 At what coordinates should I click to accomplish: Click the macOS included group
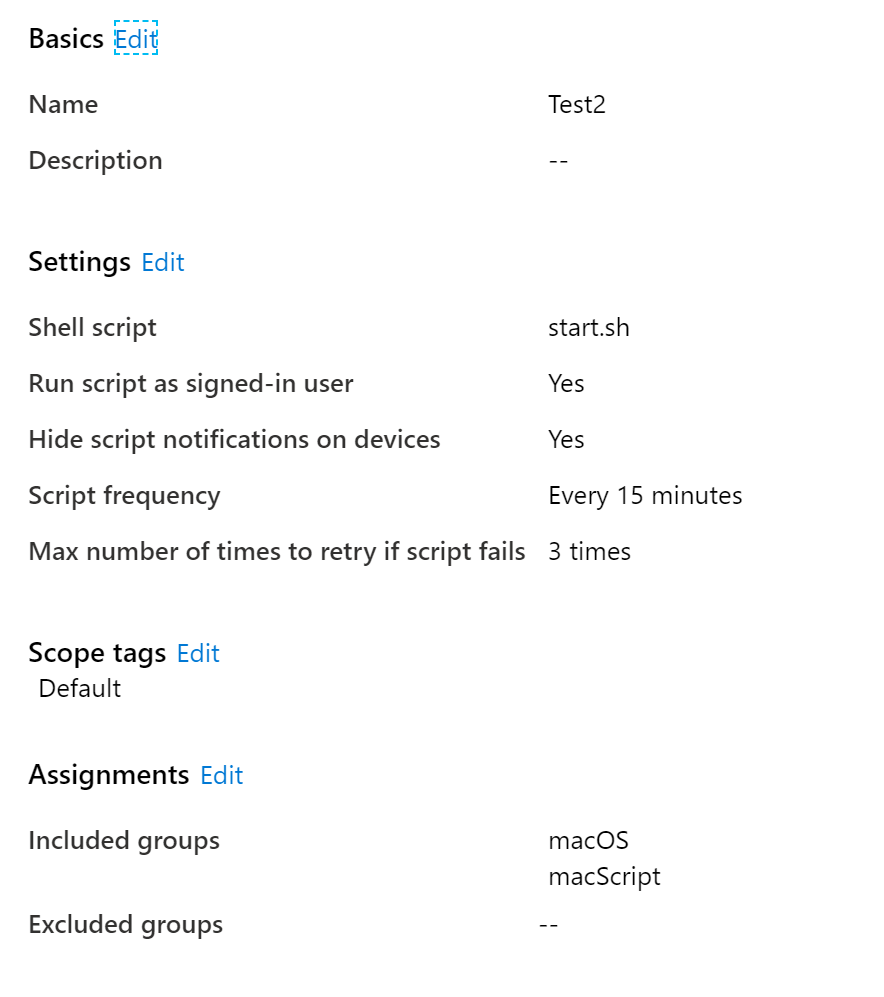point(588,841)
